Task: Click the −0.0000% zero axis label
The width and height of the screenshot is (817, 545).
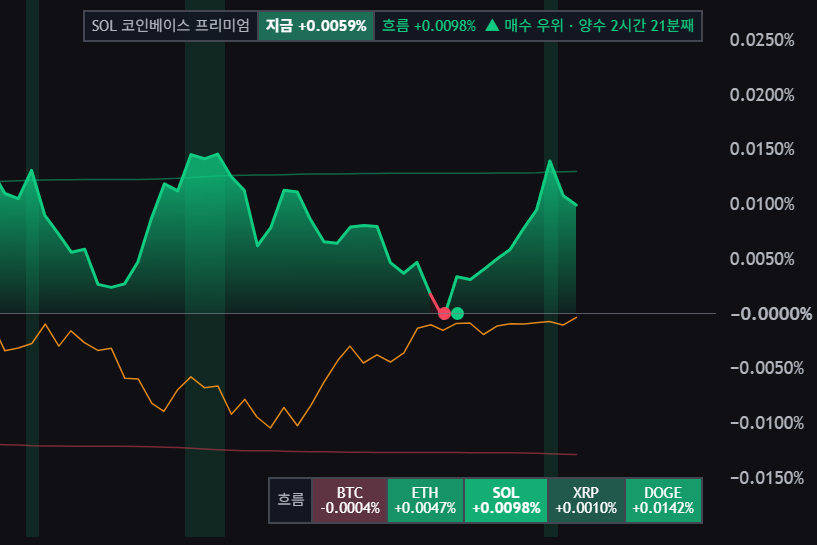Action: point(771,314)
